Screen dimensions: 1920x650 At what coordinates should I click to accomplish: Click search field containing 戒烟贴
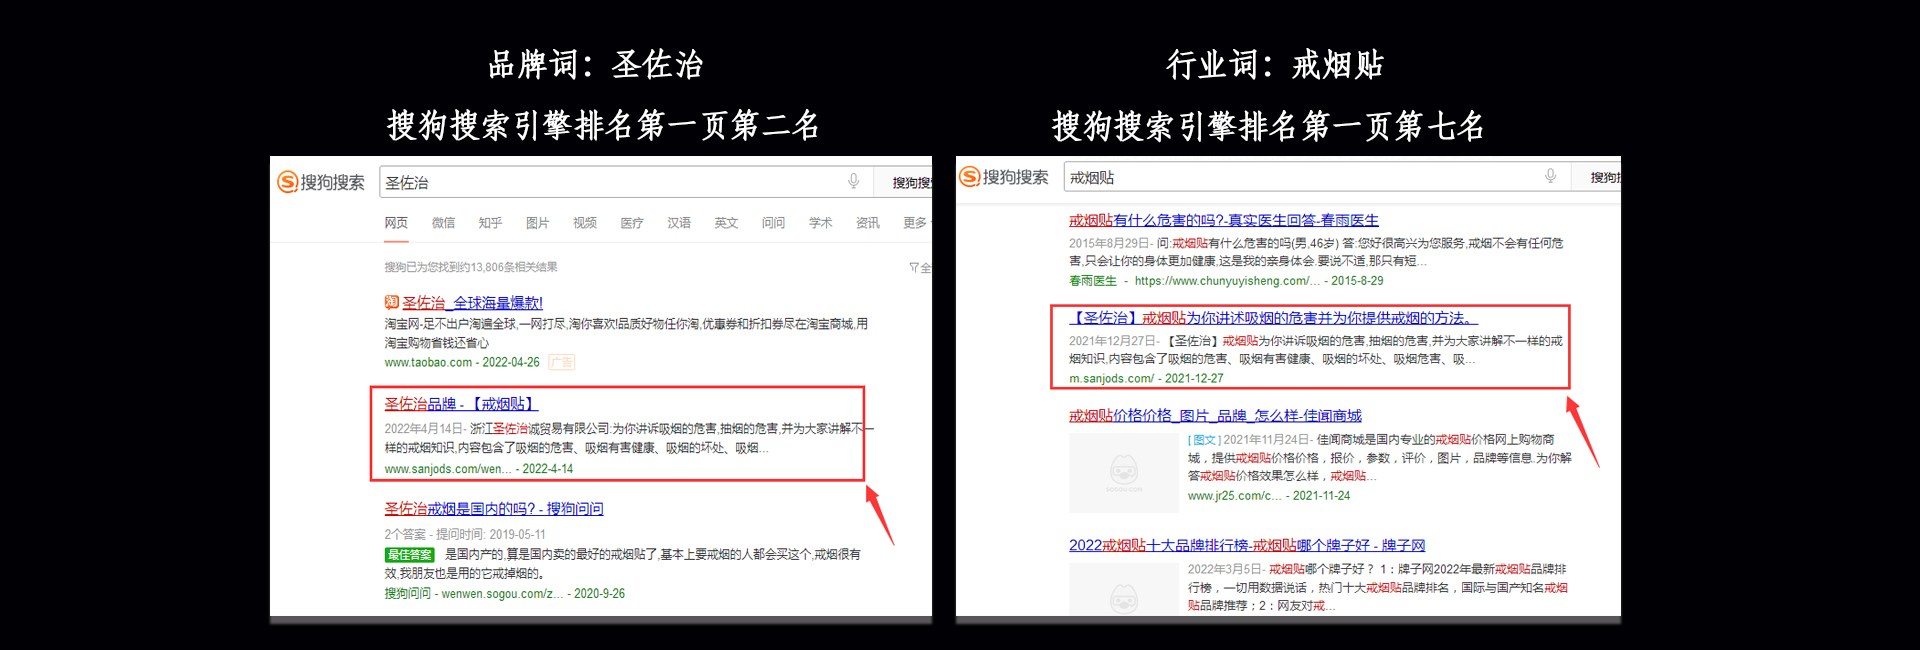tap(1317, 177)
